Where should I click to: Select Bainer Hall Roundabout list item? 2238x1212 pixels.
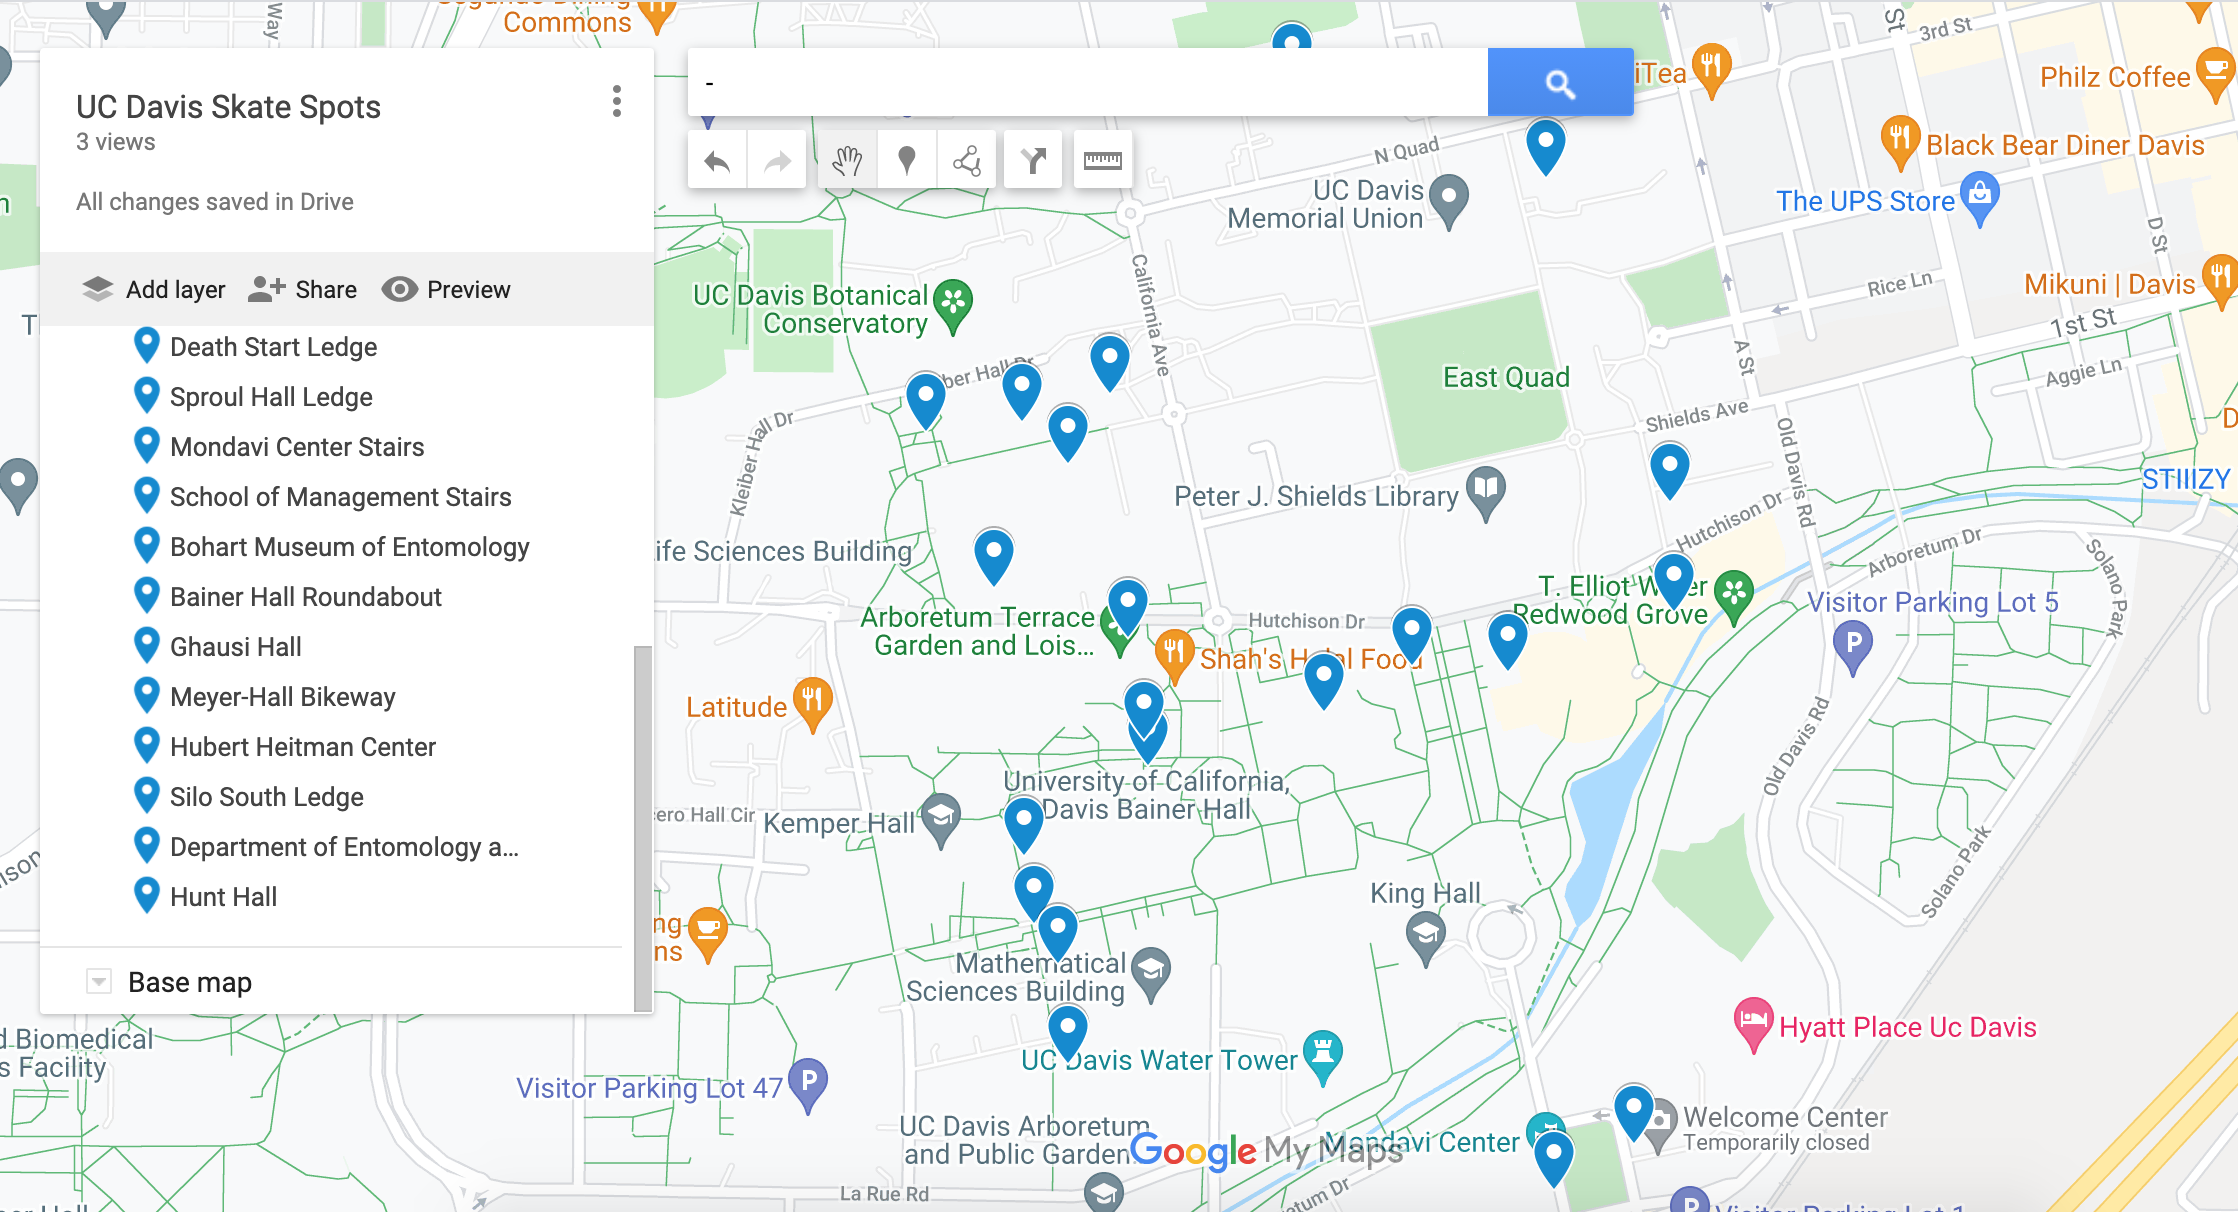[x=305, y=597]
